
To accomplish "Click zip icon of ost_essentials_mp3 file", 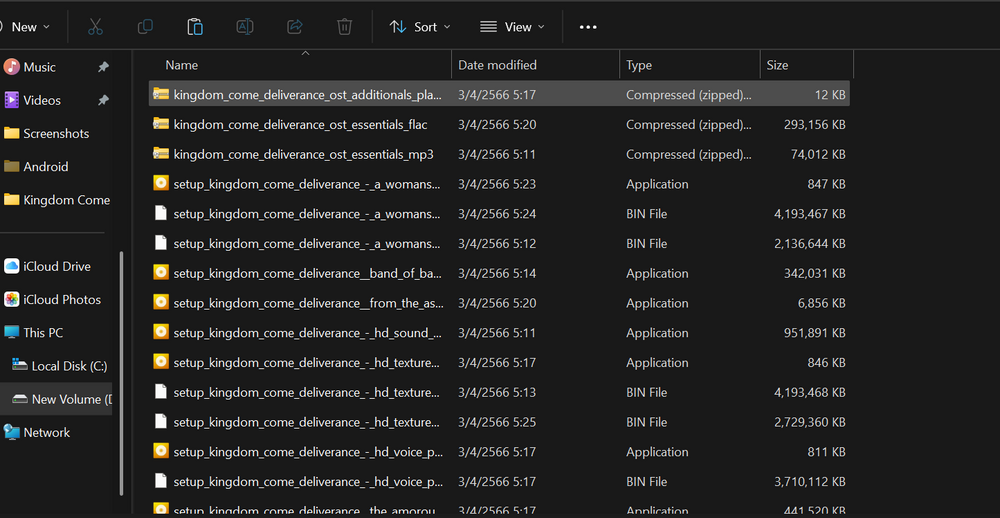I will pos(161,154).
